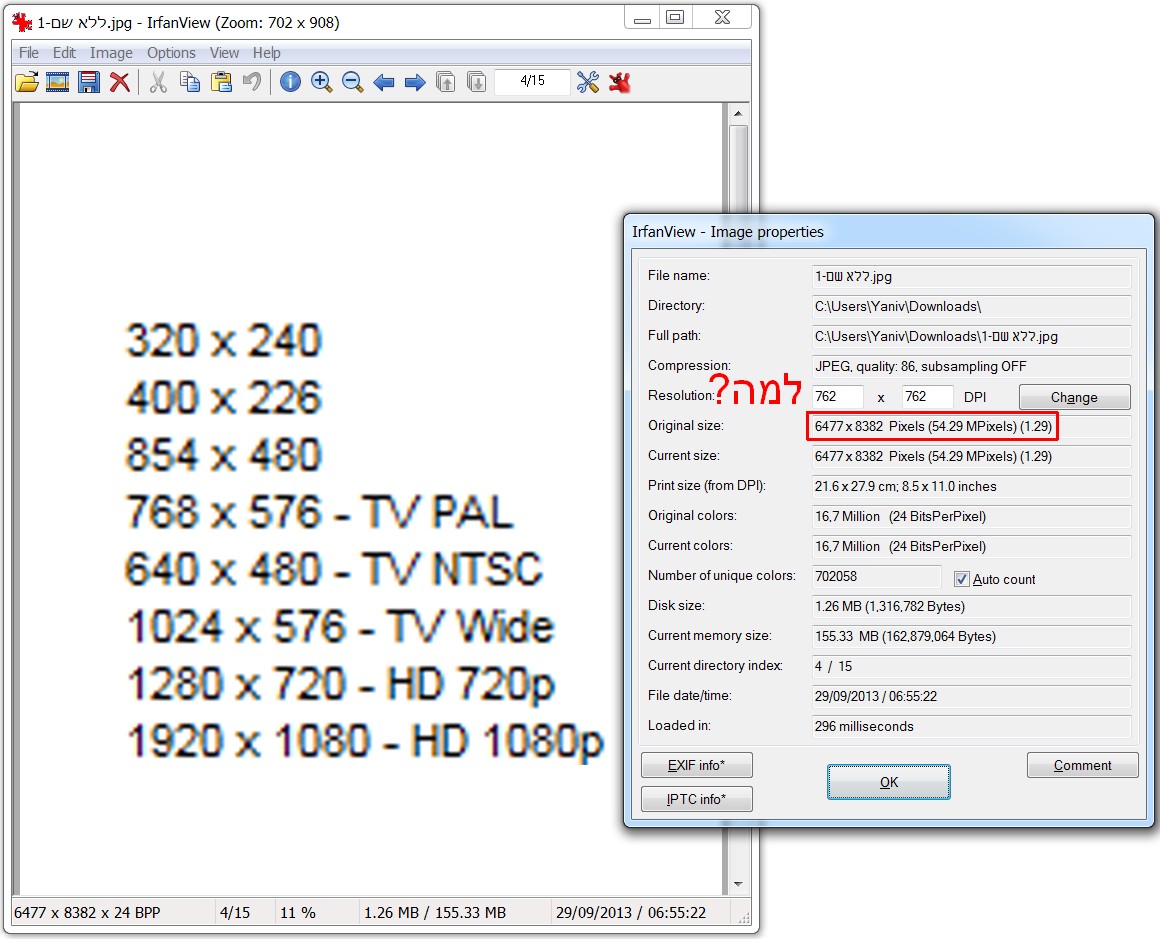Click status bar dimensions 6477 x 8382 x 24 BPP

(87, 912)
